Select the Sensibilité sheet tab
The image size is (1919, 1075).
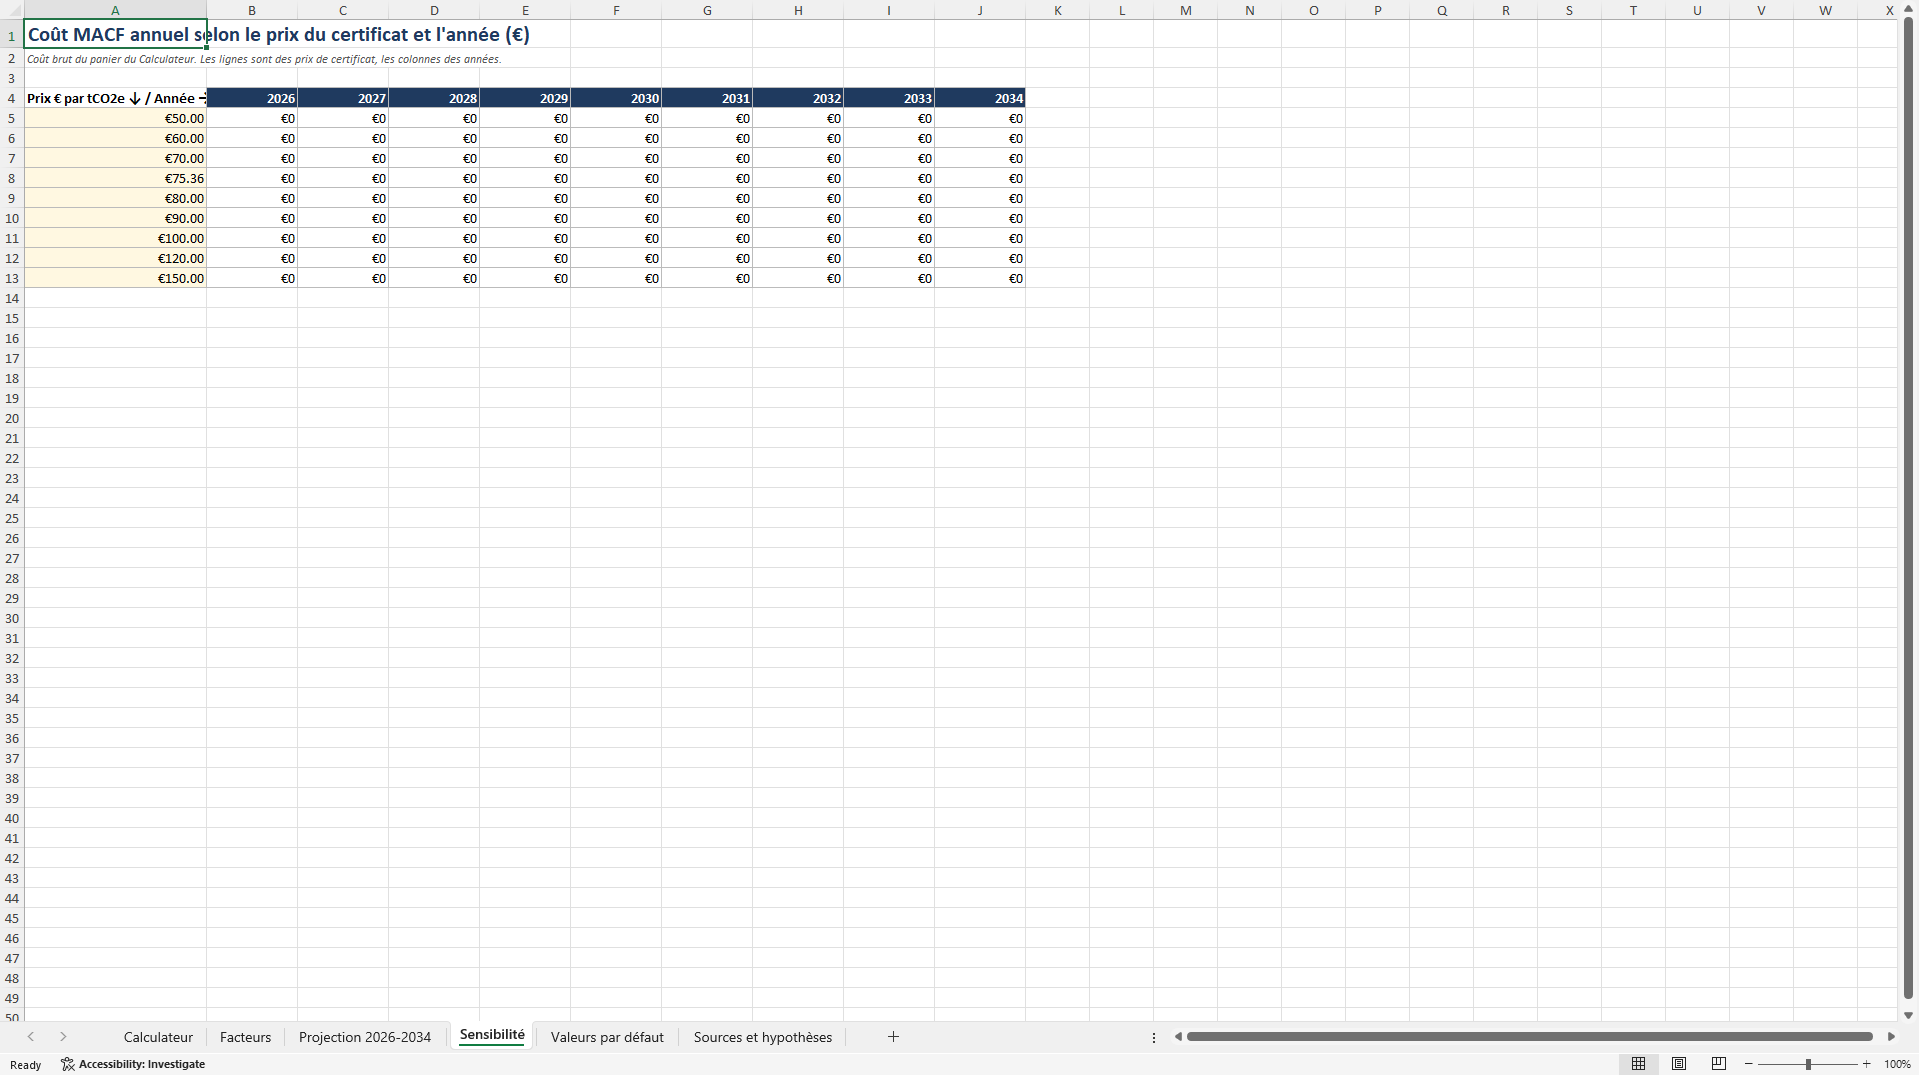pyautogui.click(x=492, y=1035)
